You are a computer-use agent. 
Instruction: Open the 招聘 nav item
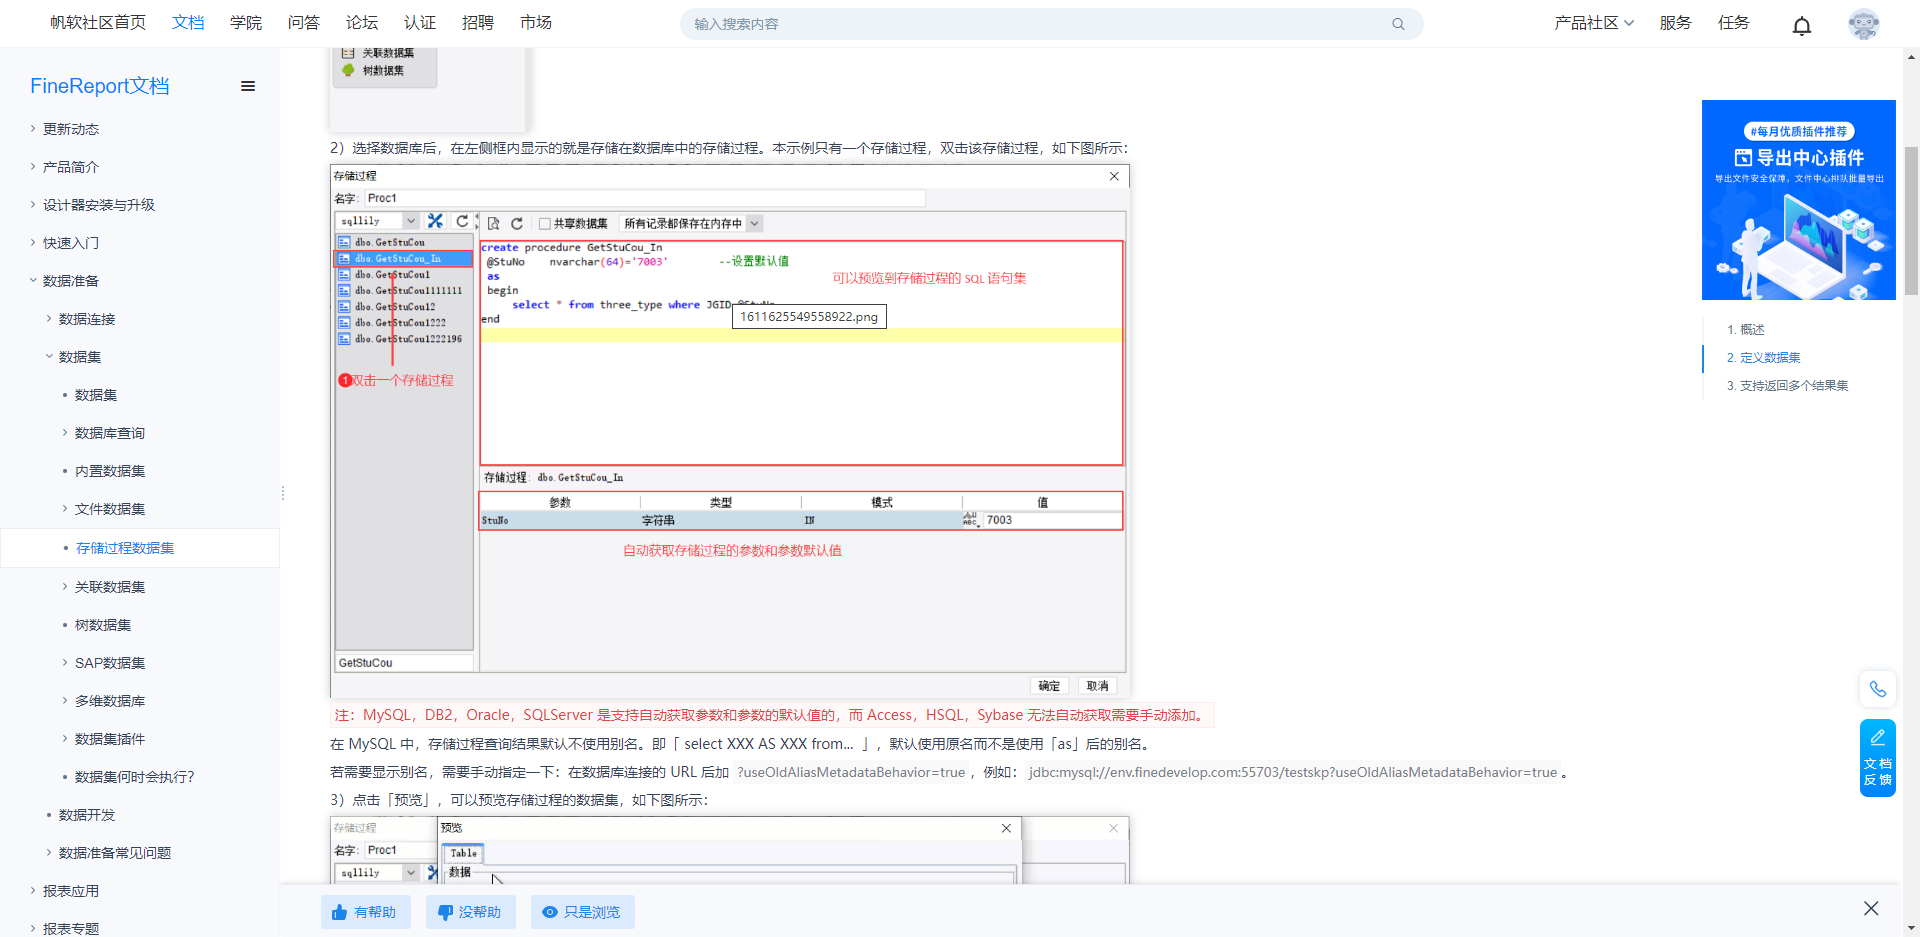[478, 23]
